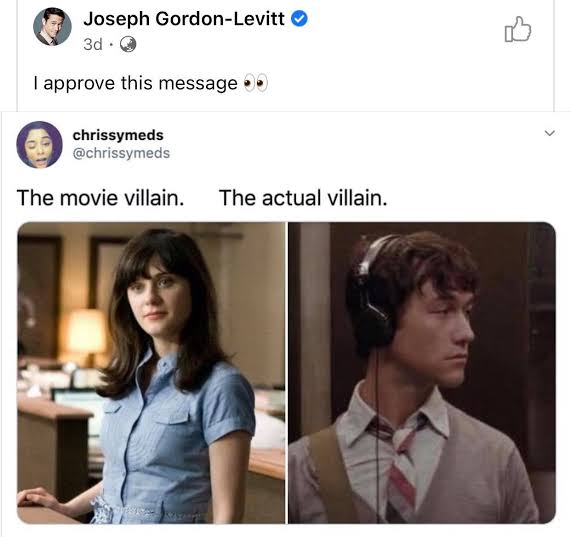Open the Joseph Gordon-Levitt name link

[x=184, y=19]
